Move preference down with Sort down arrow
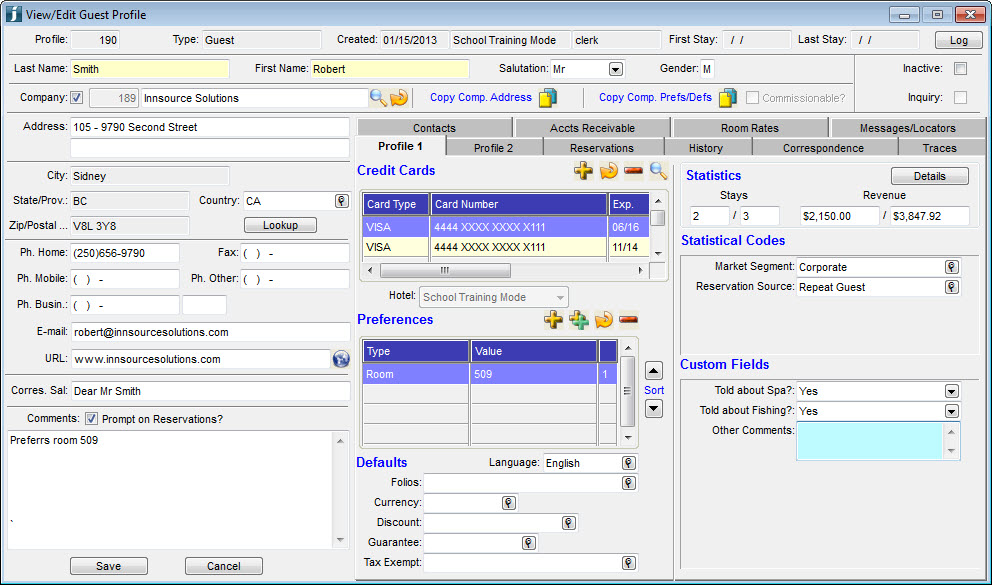Screen dimensions: 992x585 tap(654, 409)
